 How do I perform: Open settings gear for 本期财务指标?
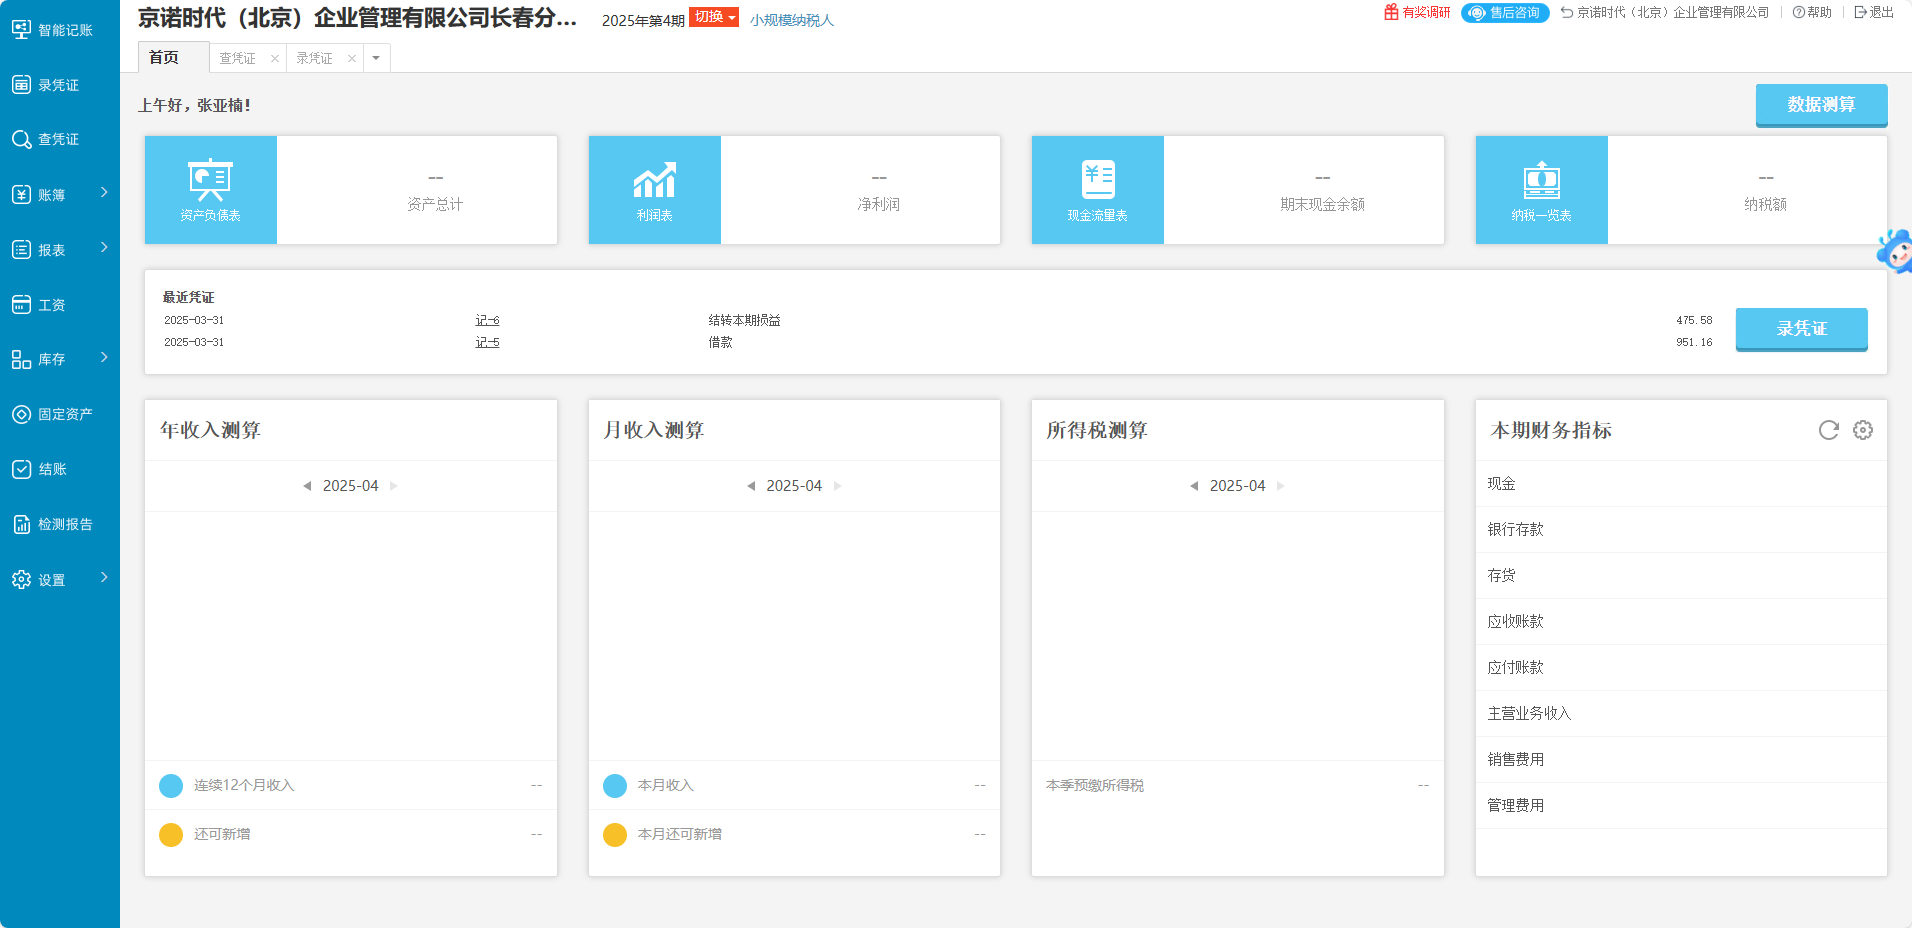[x=1862, y=430]
